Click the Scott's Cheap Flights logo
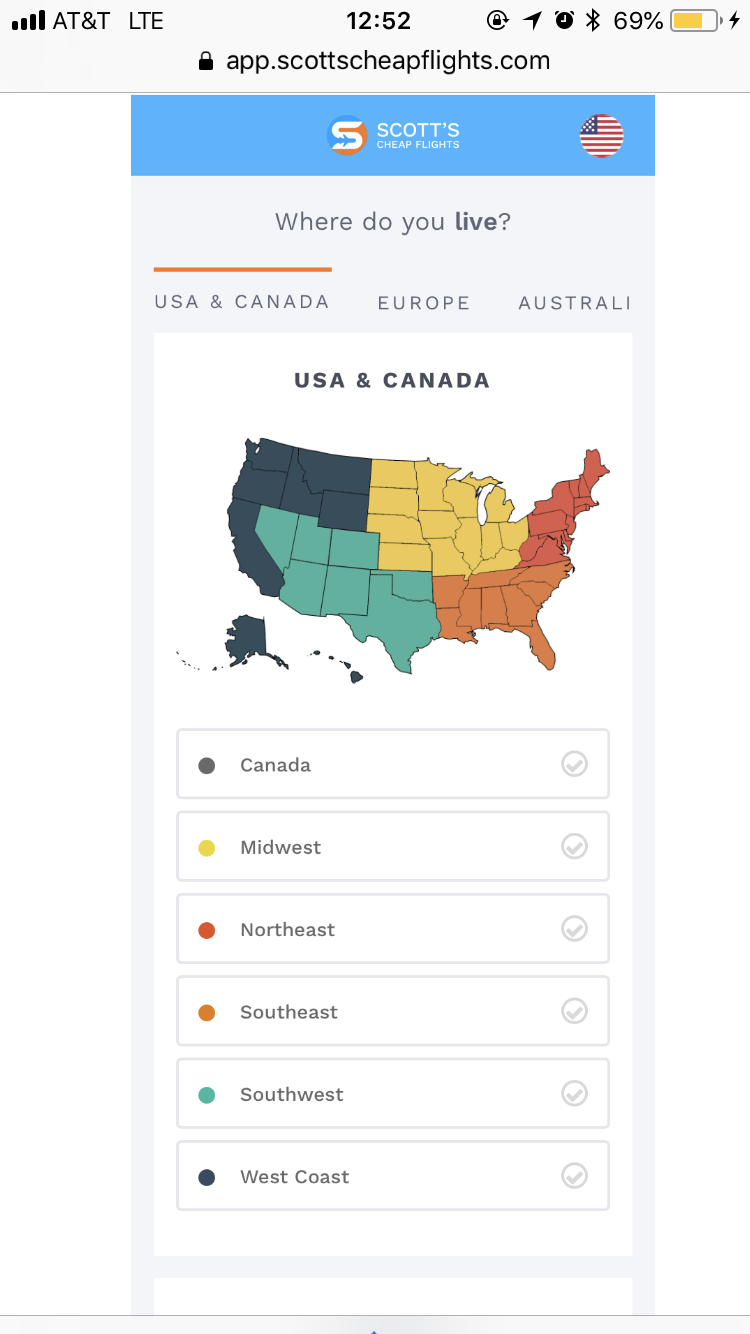 tap(393, 136)
